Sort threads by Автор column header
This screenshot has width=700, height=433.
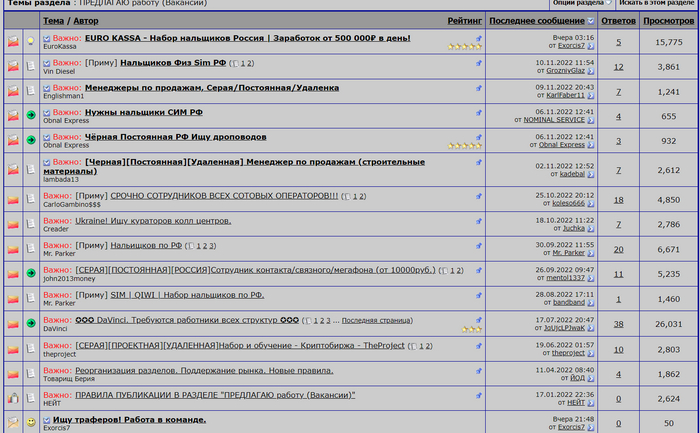click(x=86, y=21)
